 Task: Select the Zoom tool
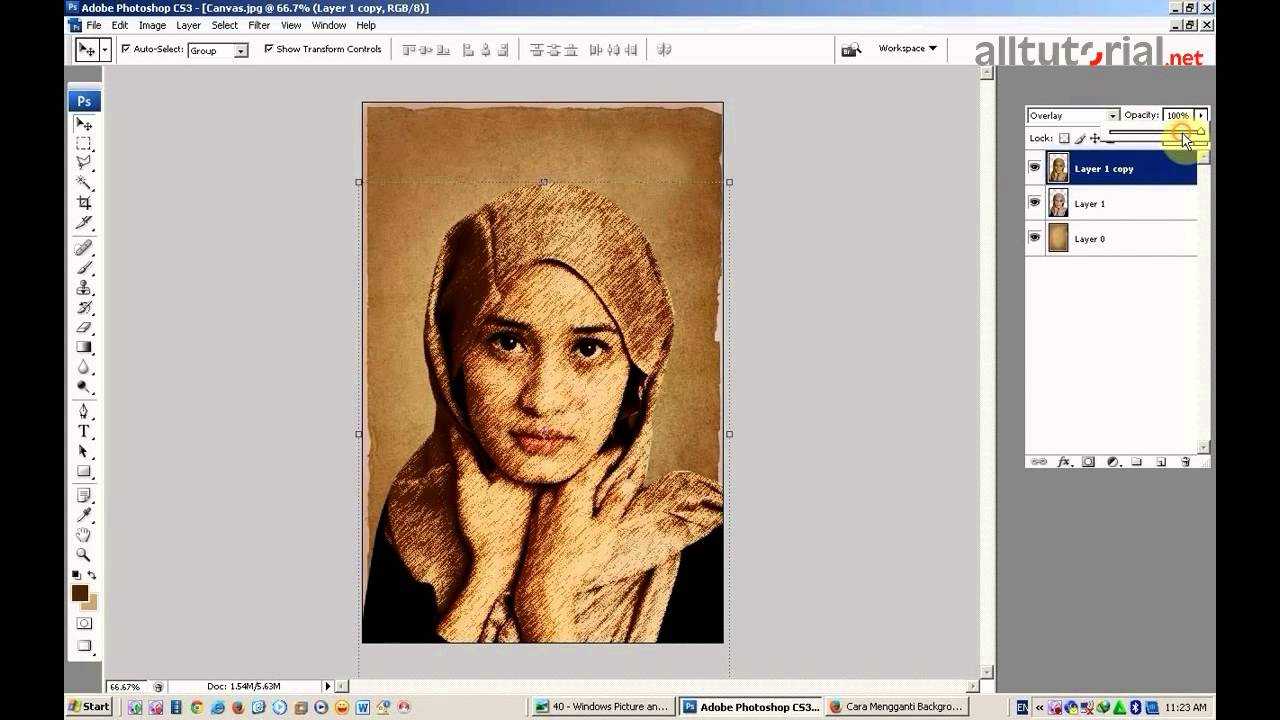pos(84,555)
